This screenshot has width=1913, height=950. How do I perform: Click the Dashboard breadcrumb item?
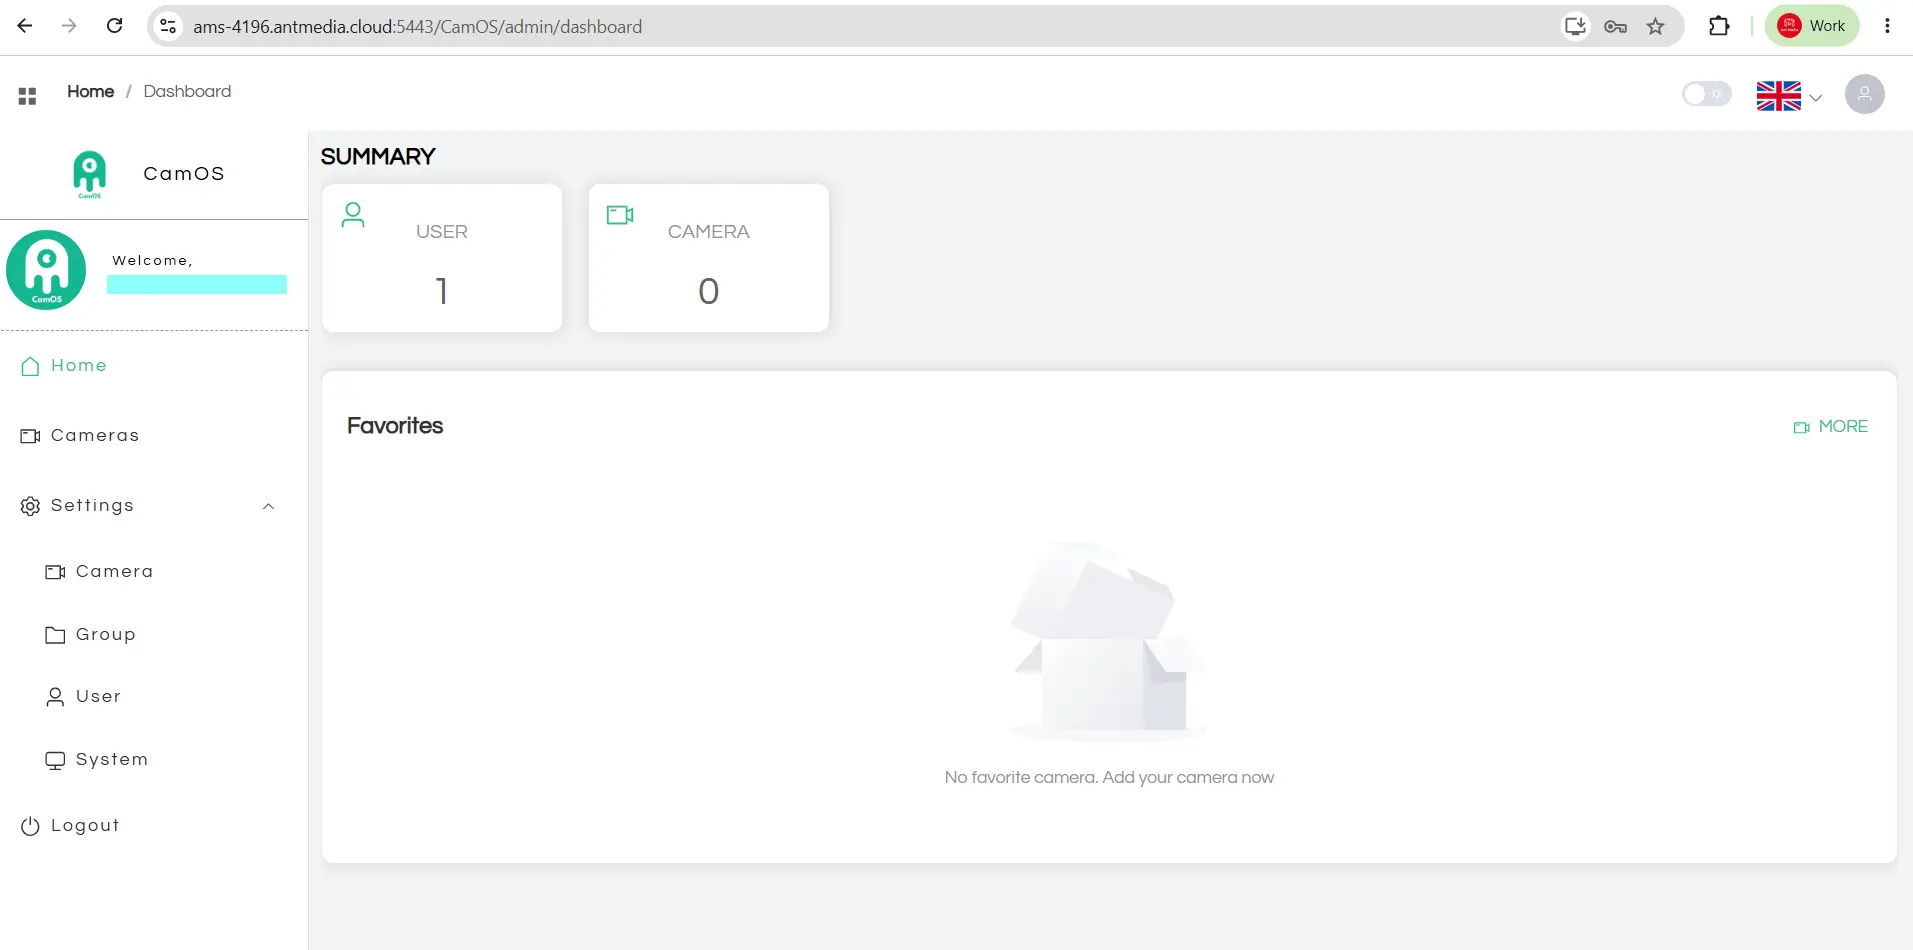click(x=187, y=91)
